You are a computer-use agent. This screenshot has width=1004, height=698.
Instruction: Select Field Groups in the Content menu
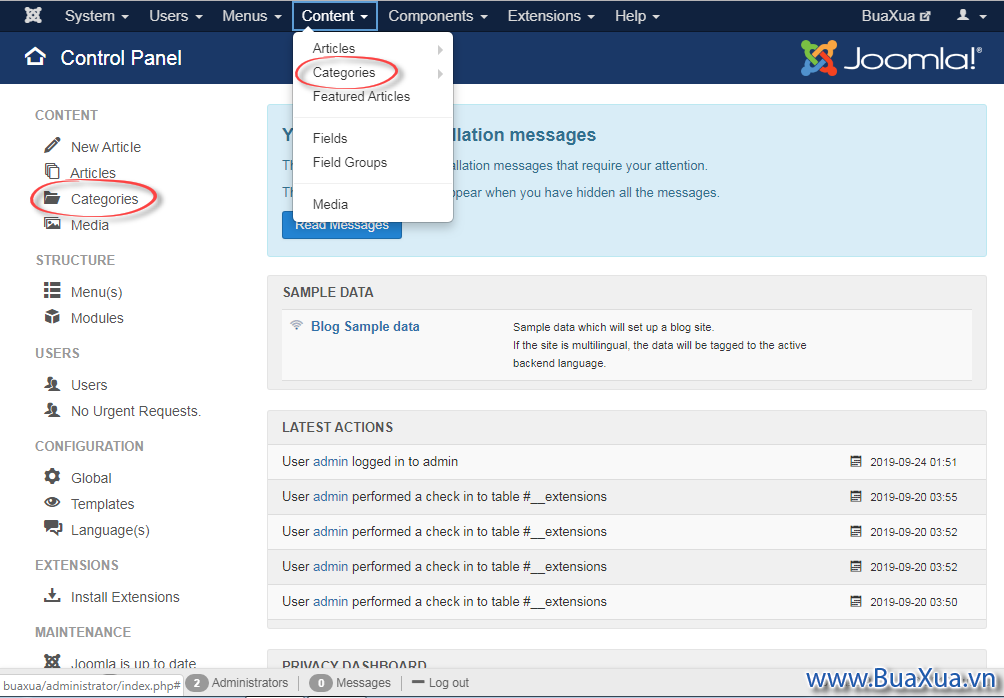click(x=350, y=162)
